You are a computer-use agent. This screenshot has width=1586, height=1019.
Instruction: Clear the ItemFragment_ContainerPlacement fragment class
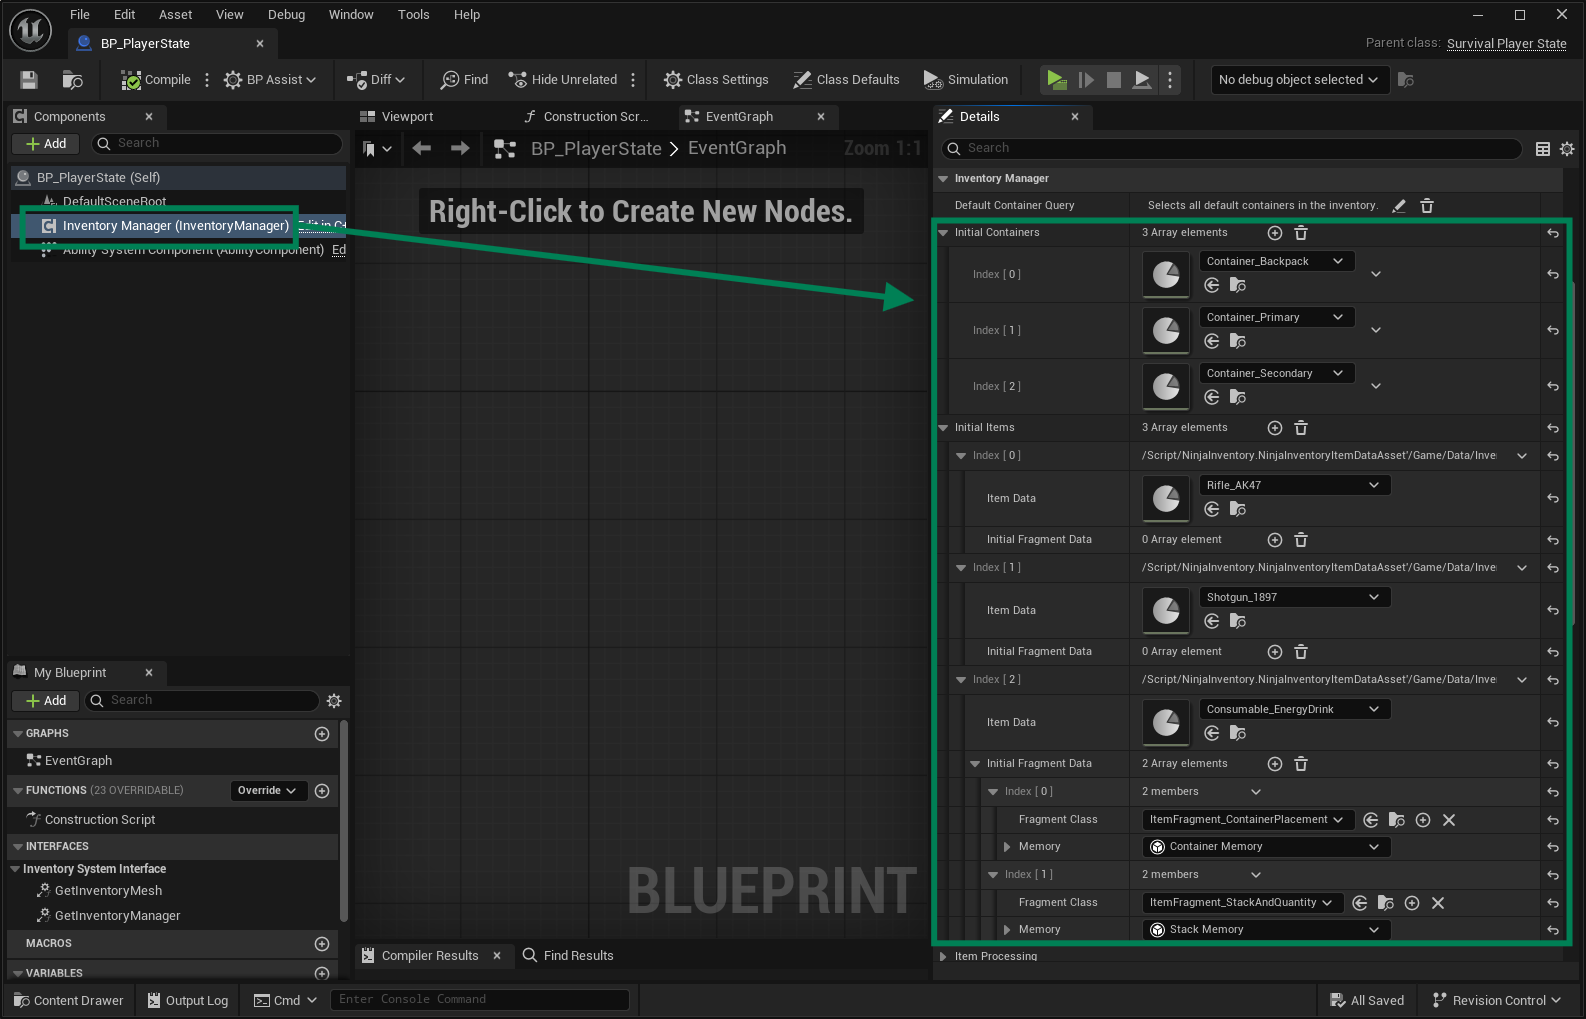coord(1449,820)
